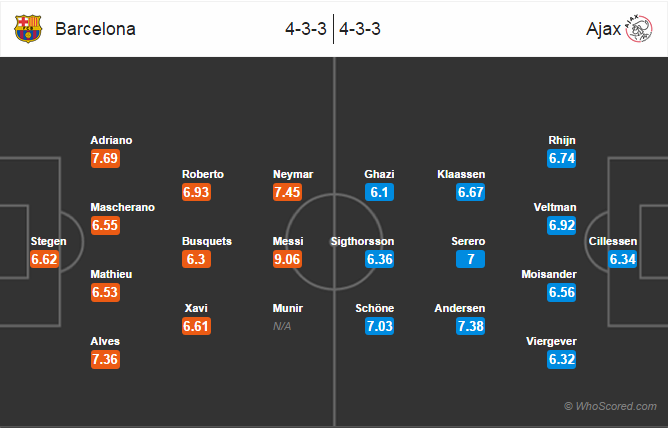The height and width of the screenshot is (428, 668).
Task: Select Neymar's 7.45 rating badge
Action: point(288,192)
